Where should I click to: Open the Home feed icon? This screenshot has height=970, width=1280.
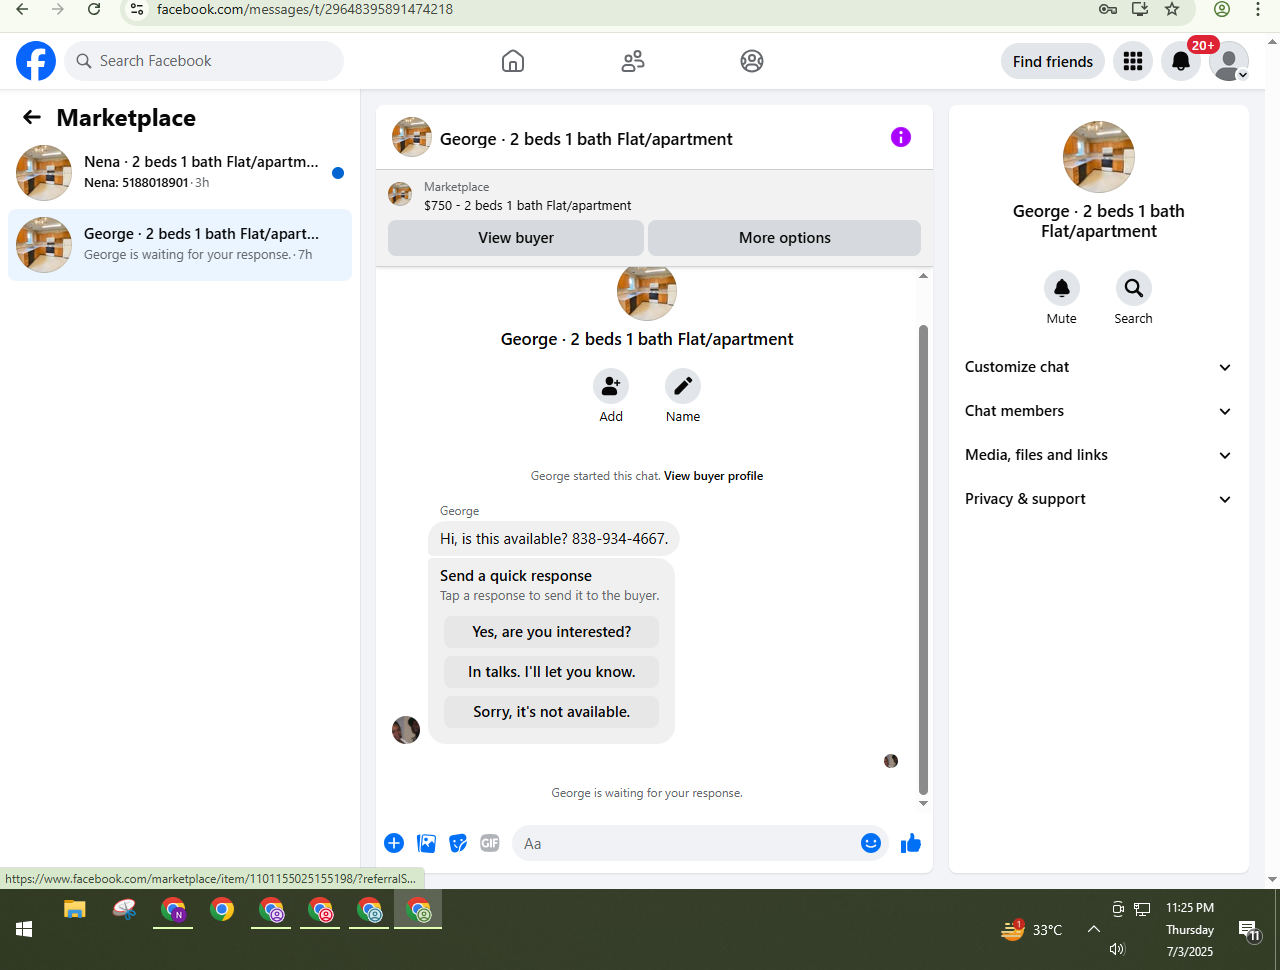(513, 61)
